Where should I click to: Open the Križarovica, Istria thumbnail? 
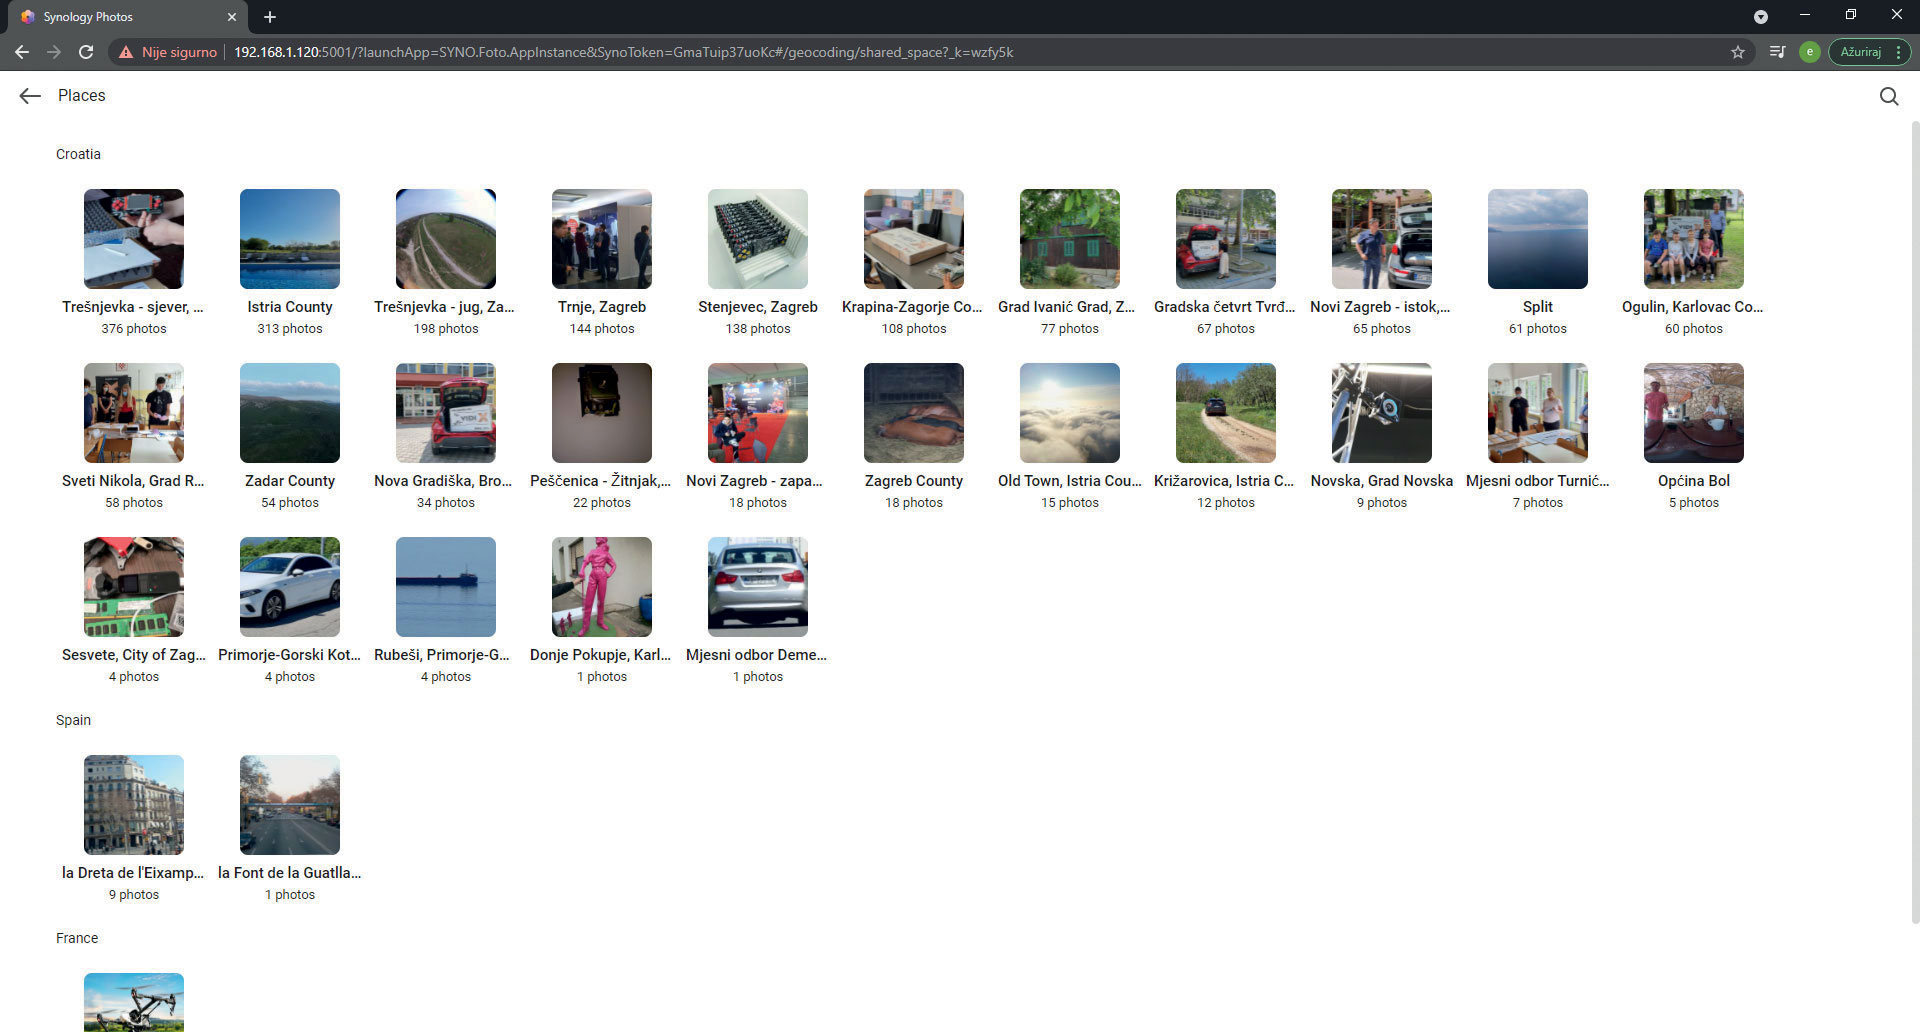click(x=1226, y=413)
